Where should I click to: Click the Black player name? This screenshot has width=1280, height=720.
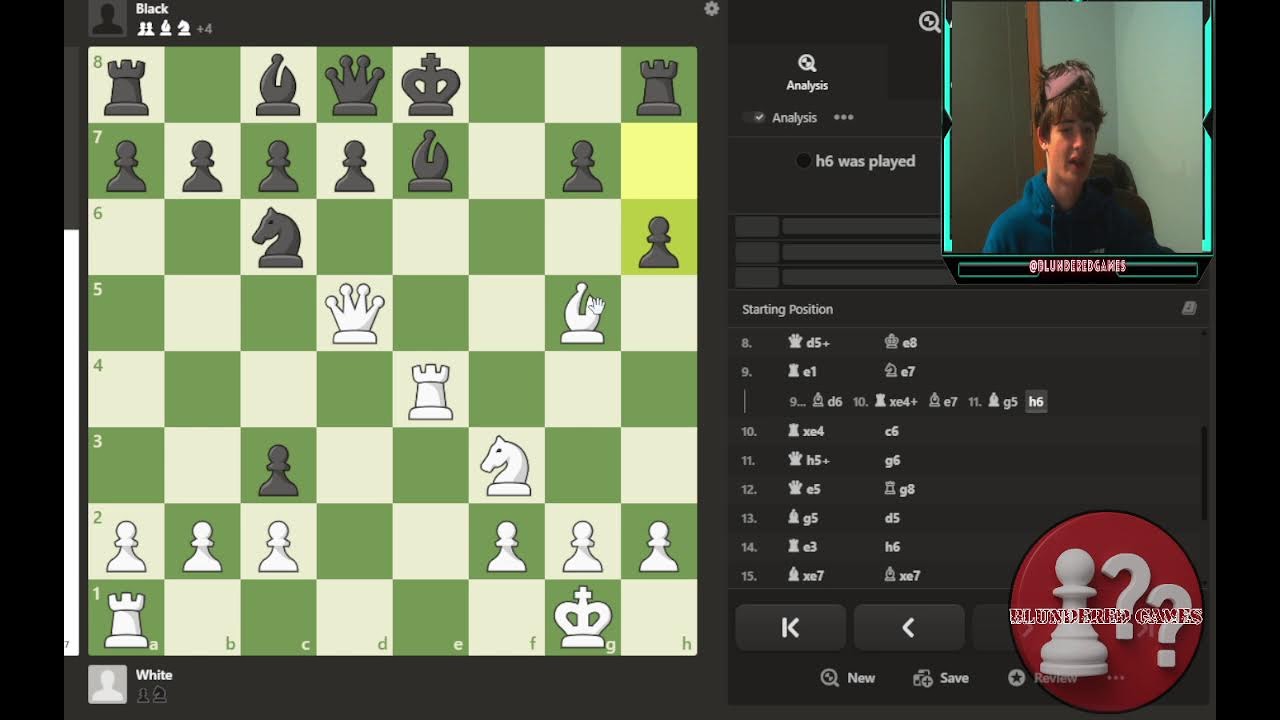pyautogui.click(x=152, y=9)
